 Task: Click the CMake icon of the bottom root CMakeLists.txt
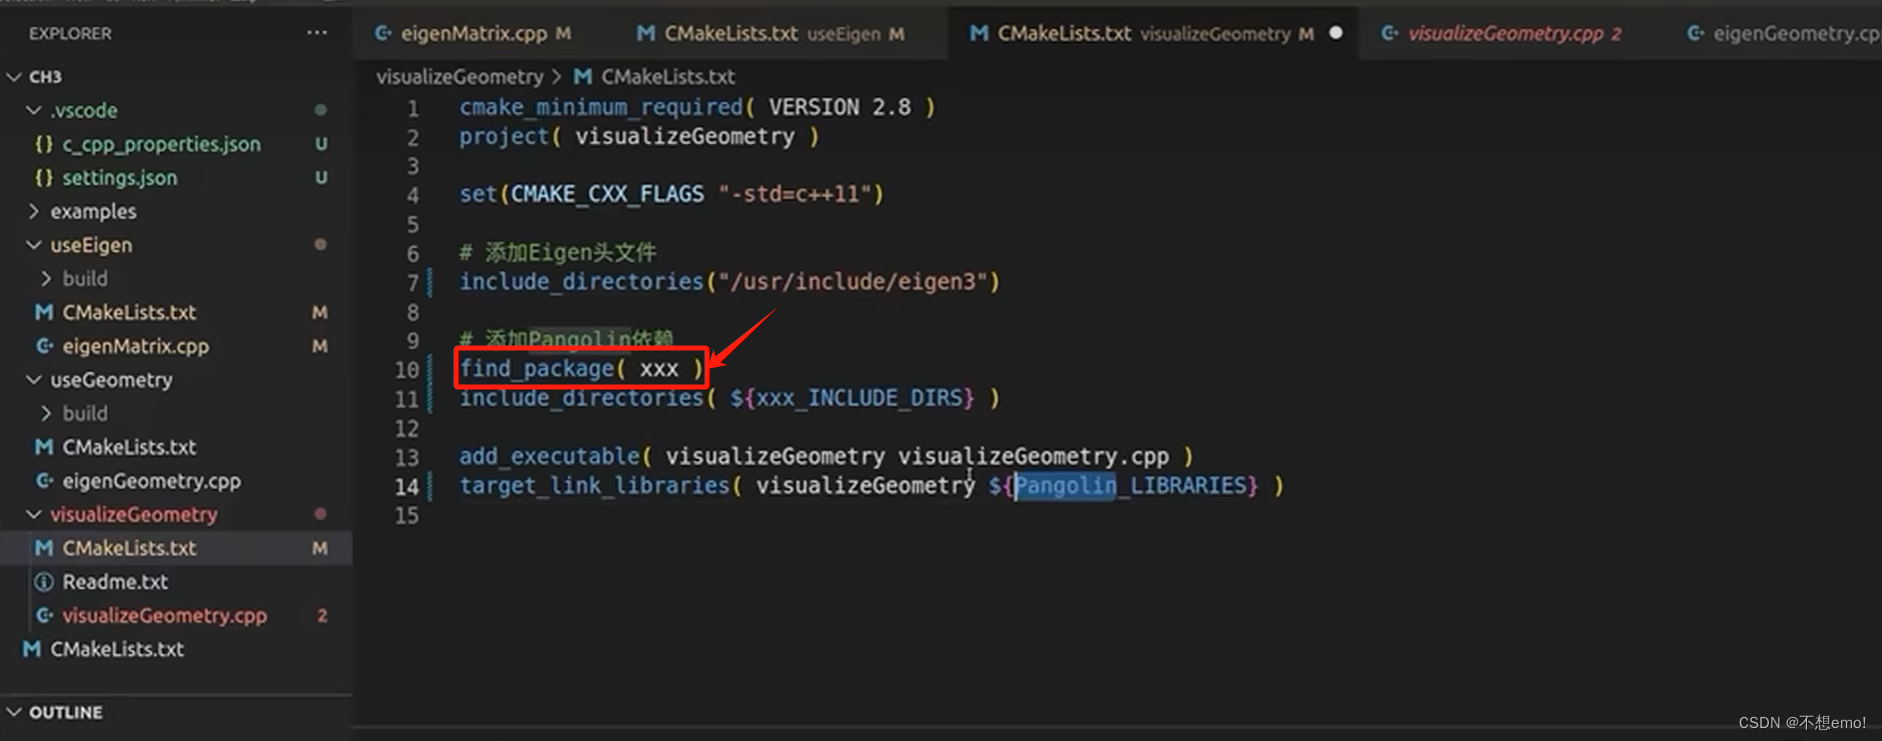(x=32, y=649)
